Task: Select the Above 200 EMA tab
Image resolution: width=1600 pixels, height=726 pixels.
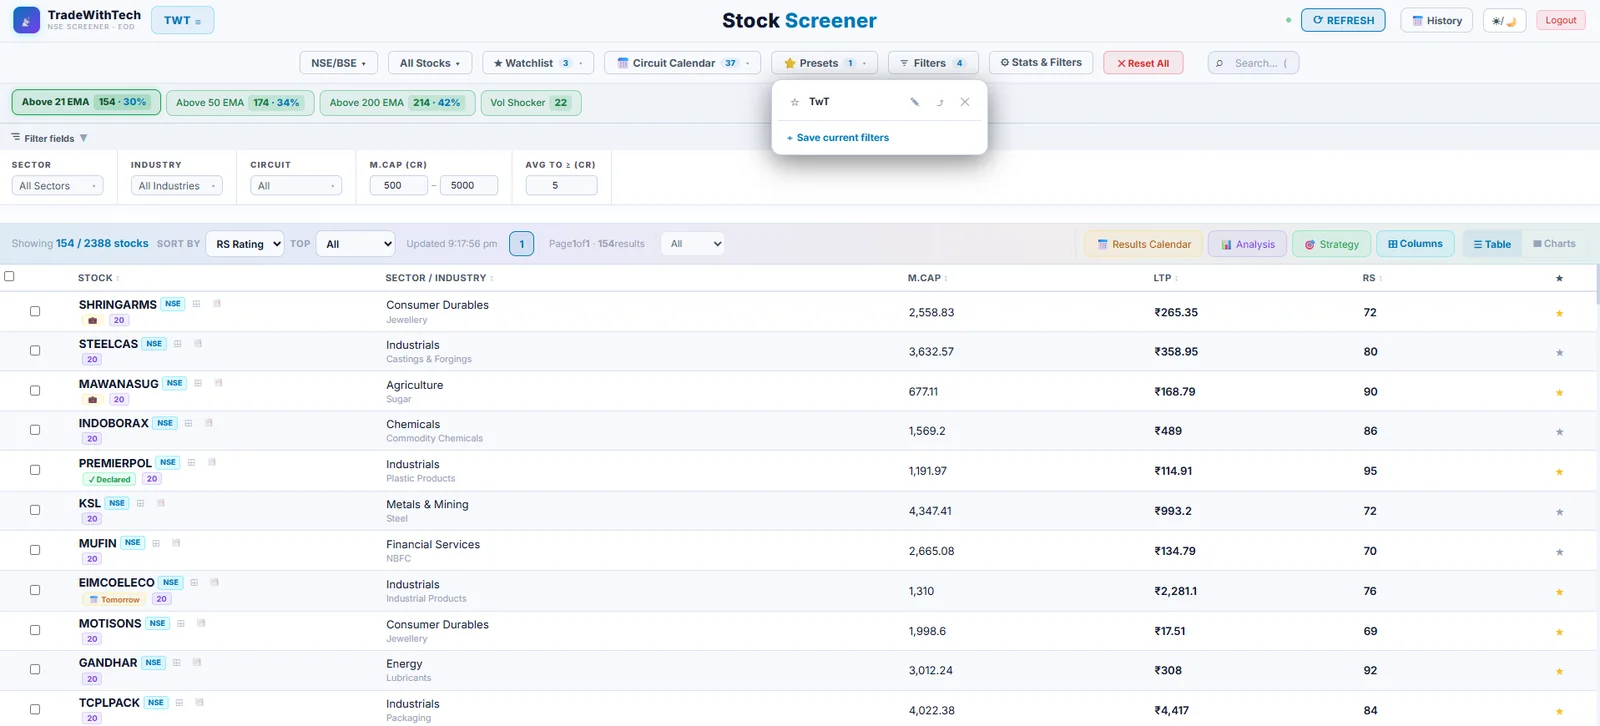Action: click(x=397, y=103)
